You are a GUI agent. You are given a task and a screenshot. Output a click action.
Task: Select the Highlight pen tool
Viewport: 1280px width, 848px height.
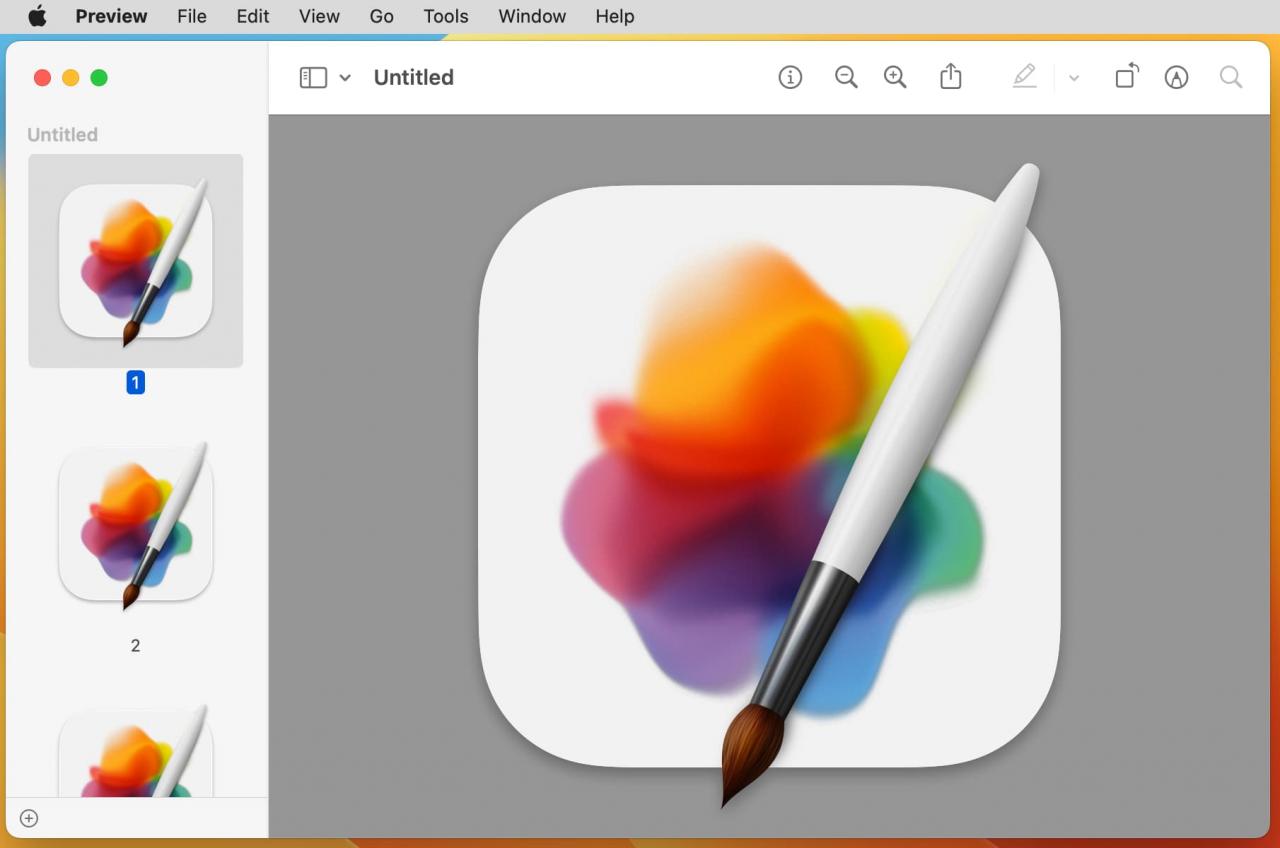tap(1025, 77)
